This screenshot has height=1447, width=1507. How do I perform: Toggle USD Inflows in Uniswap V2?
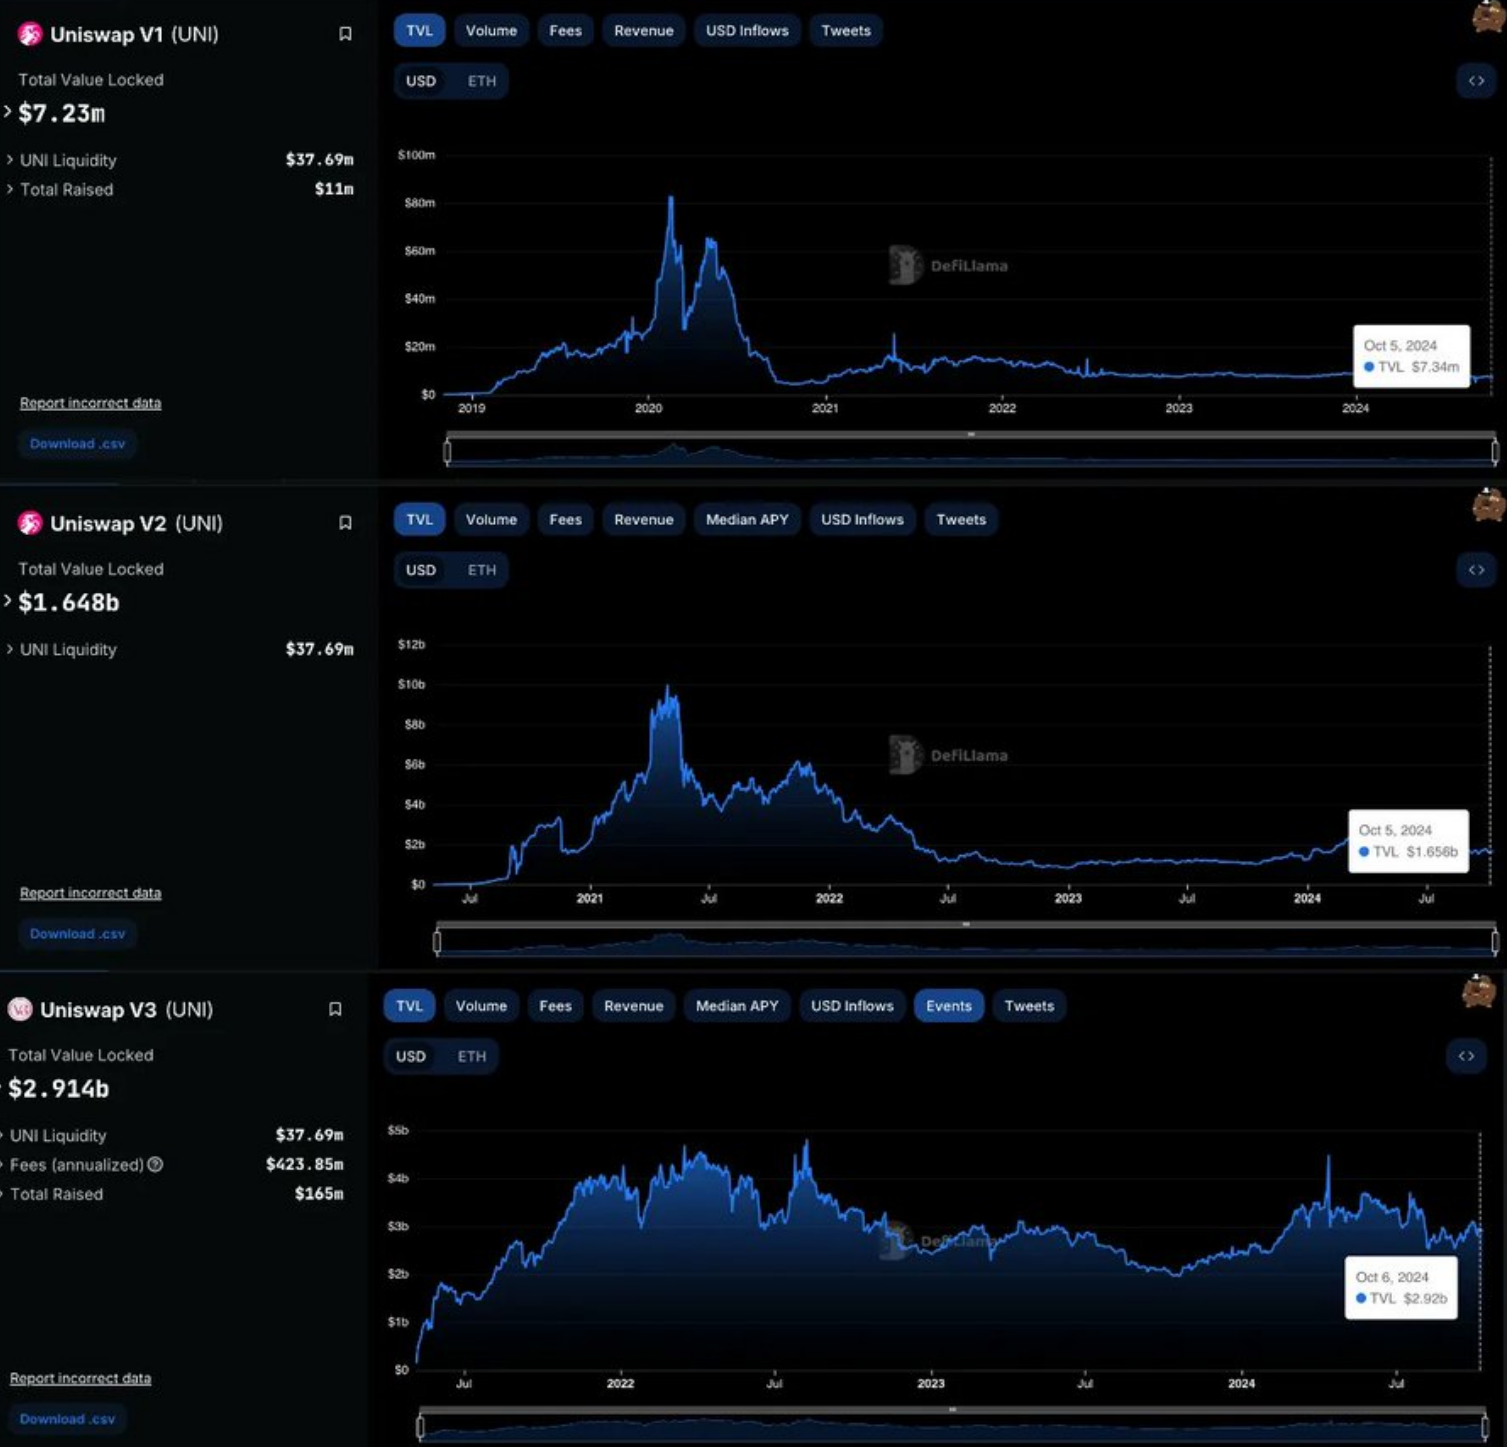pos(862,520)
